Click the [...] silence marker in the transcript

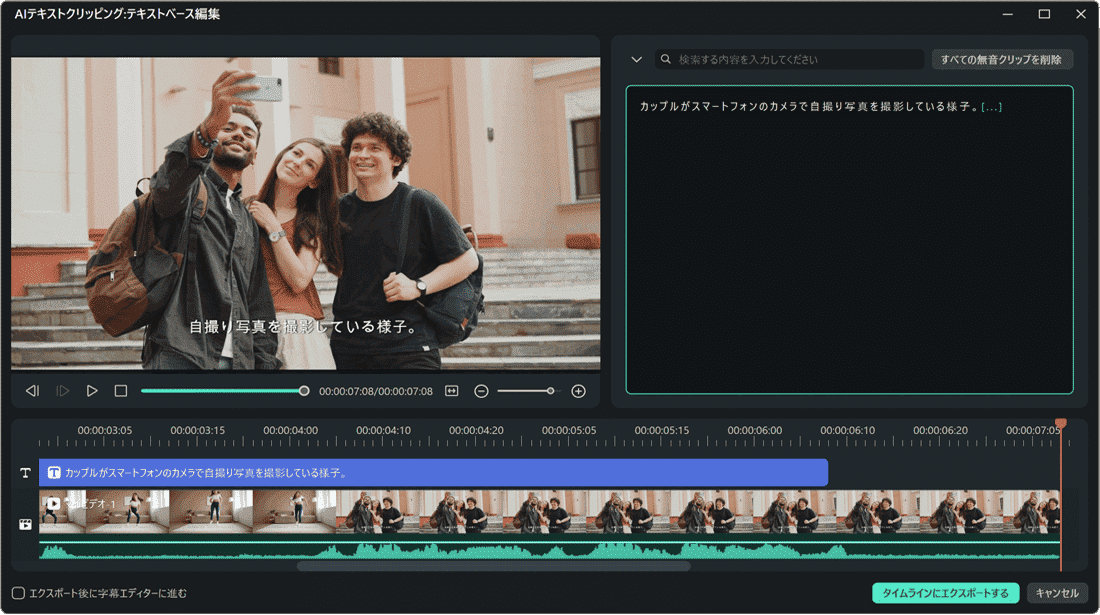(991, 106)
